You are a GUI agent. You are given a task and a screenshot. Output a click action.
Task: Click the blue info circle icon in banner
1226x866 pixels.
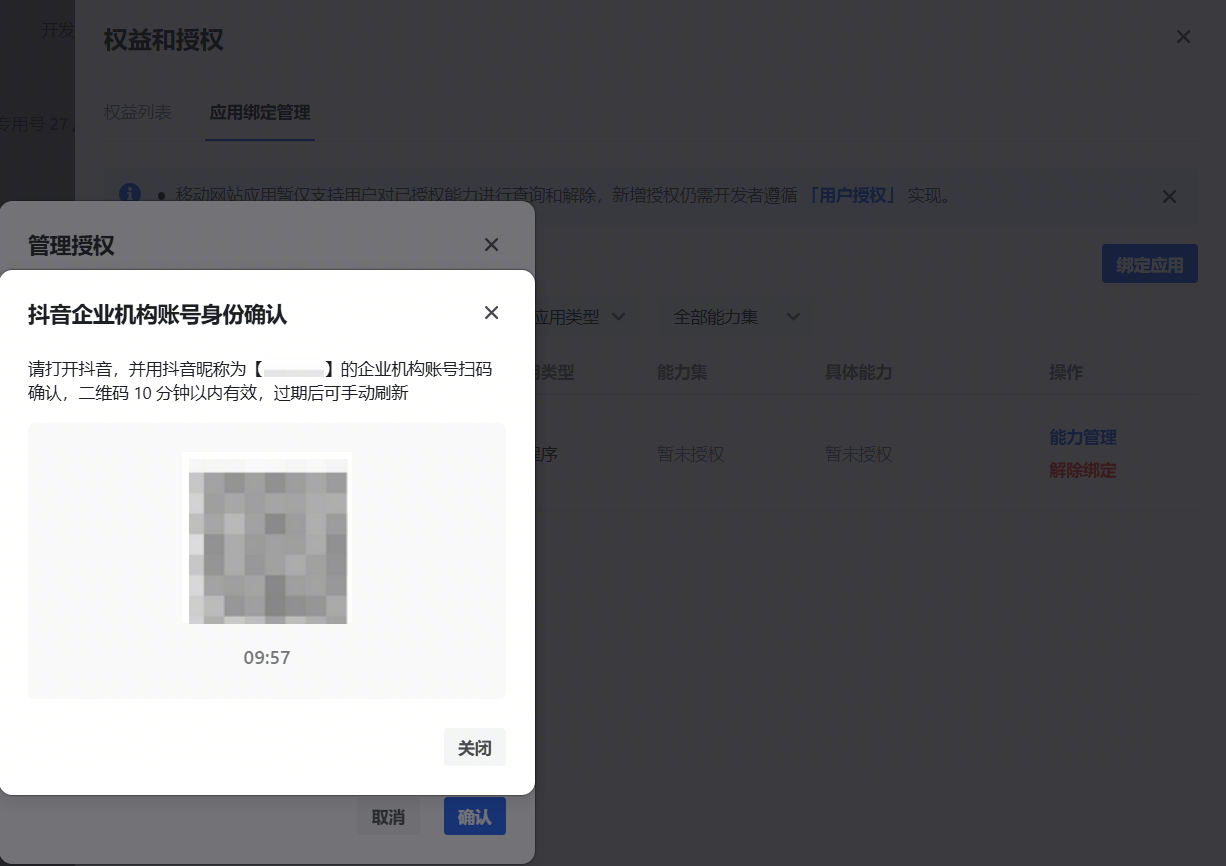click(x=130, y=193)
